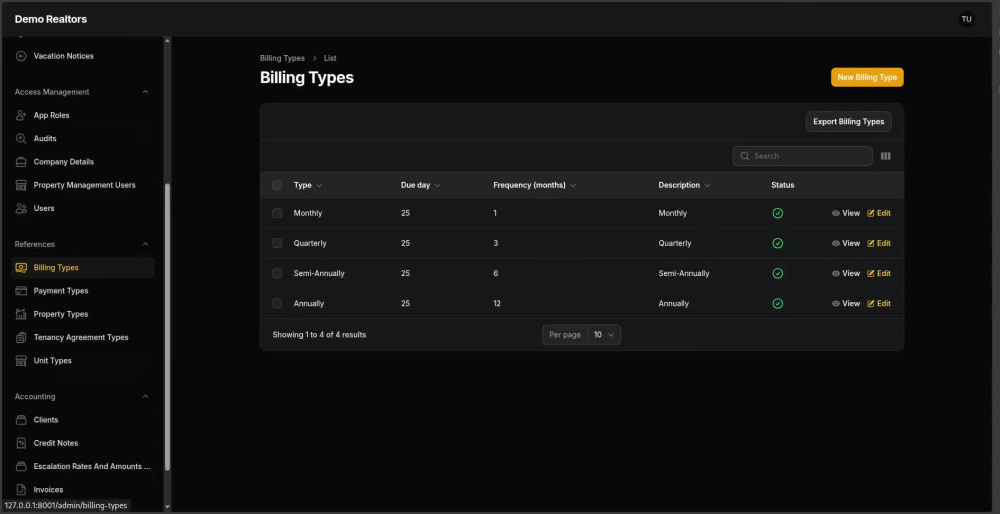Click the search magnifier icon

pyautogui.click(x=744, y=156)
